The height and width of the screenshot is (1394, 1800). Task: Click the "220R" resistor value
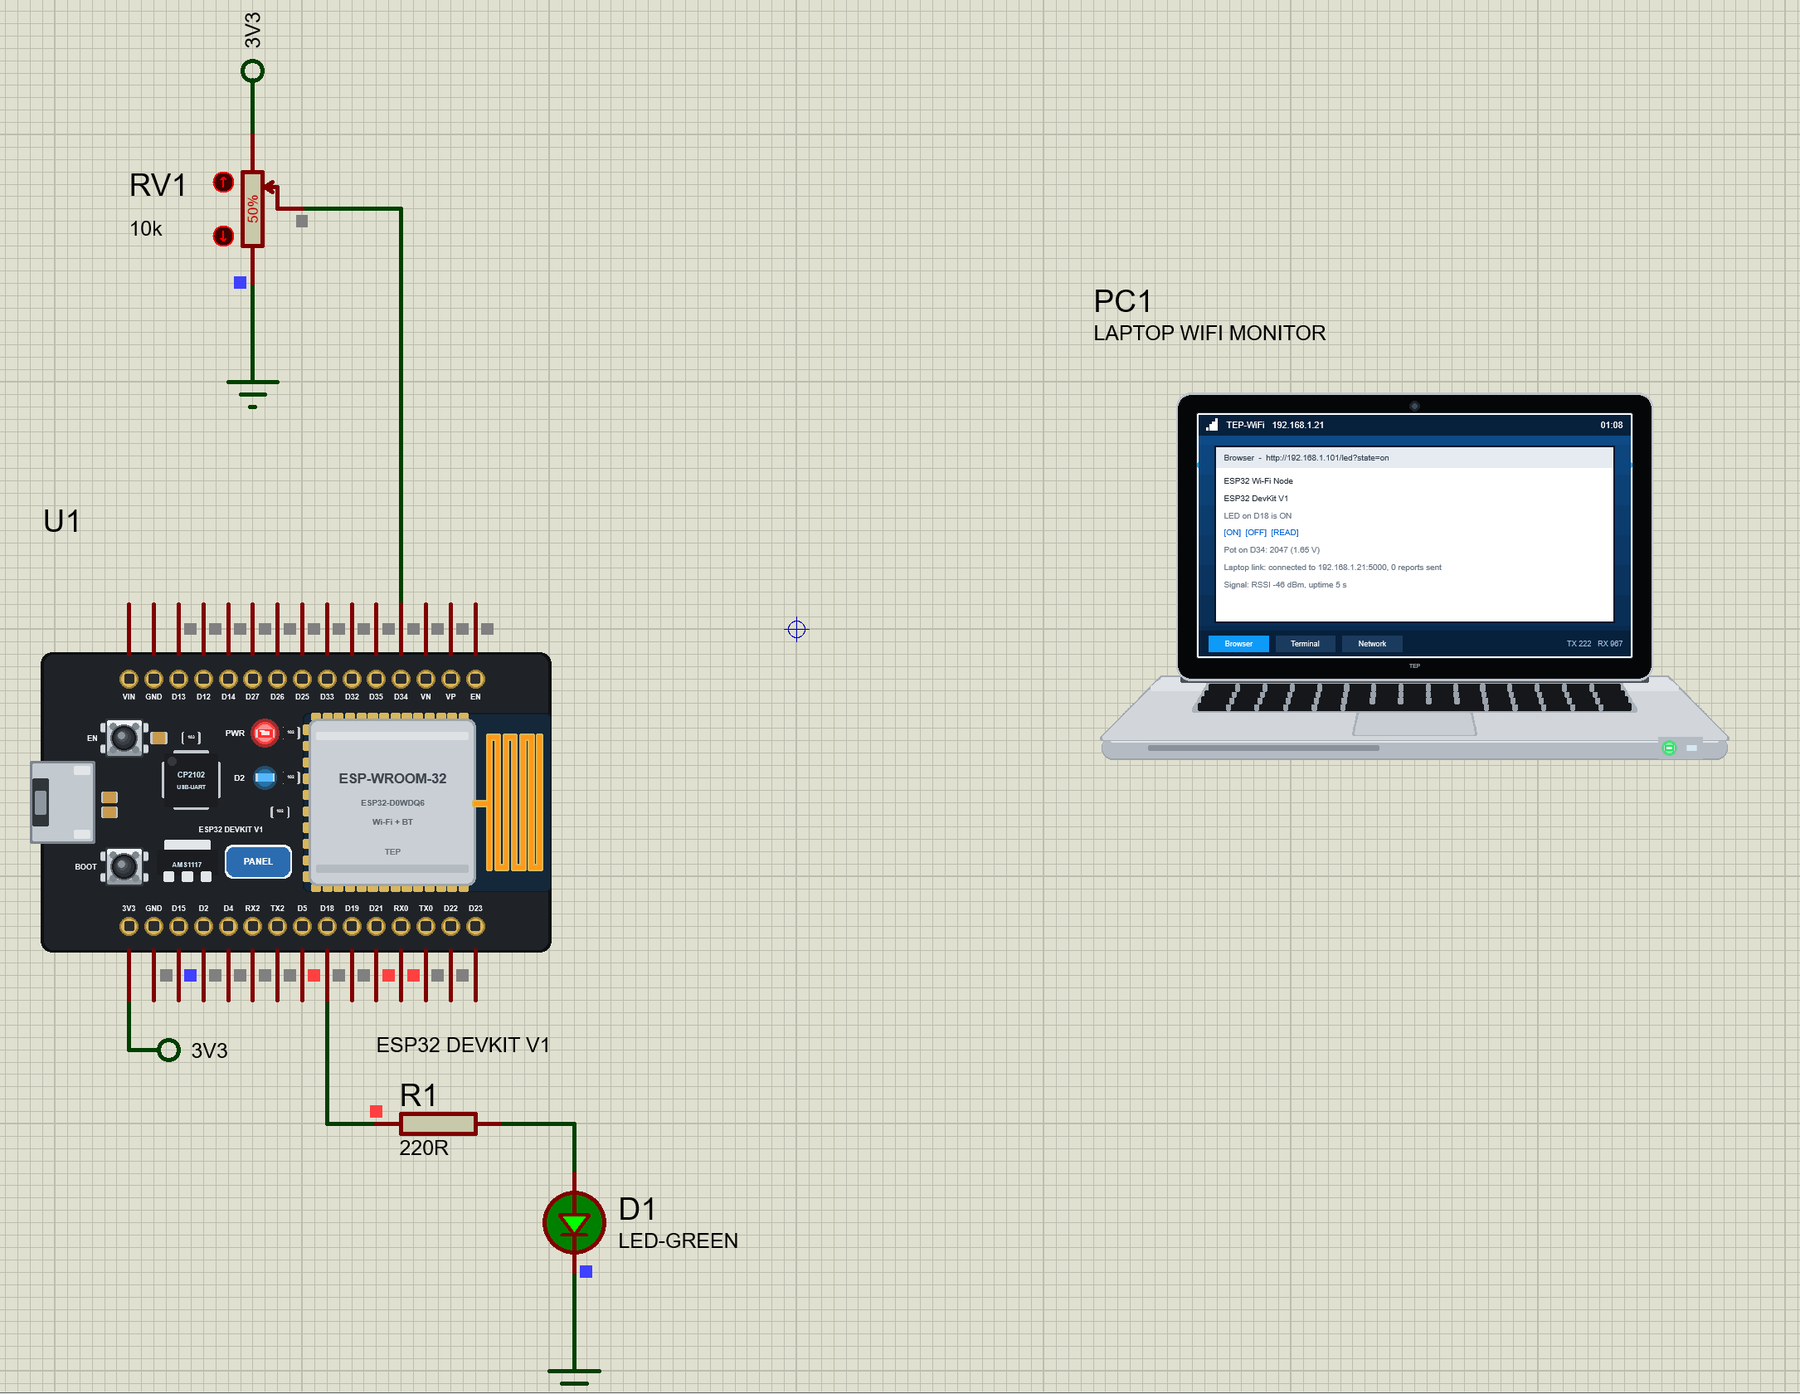pos(424,1148)
